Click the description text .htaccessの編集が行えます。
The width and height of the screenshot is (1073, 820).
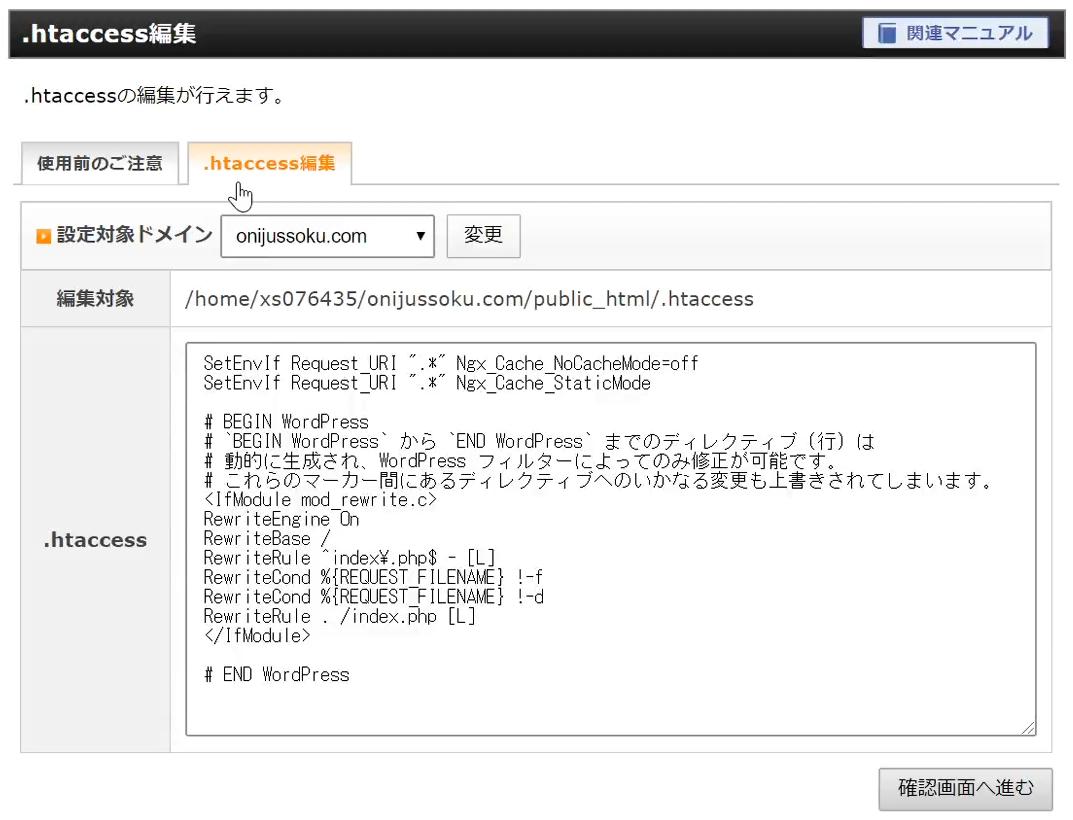coord(154,95)
